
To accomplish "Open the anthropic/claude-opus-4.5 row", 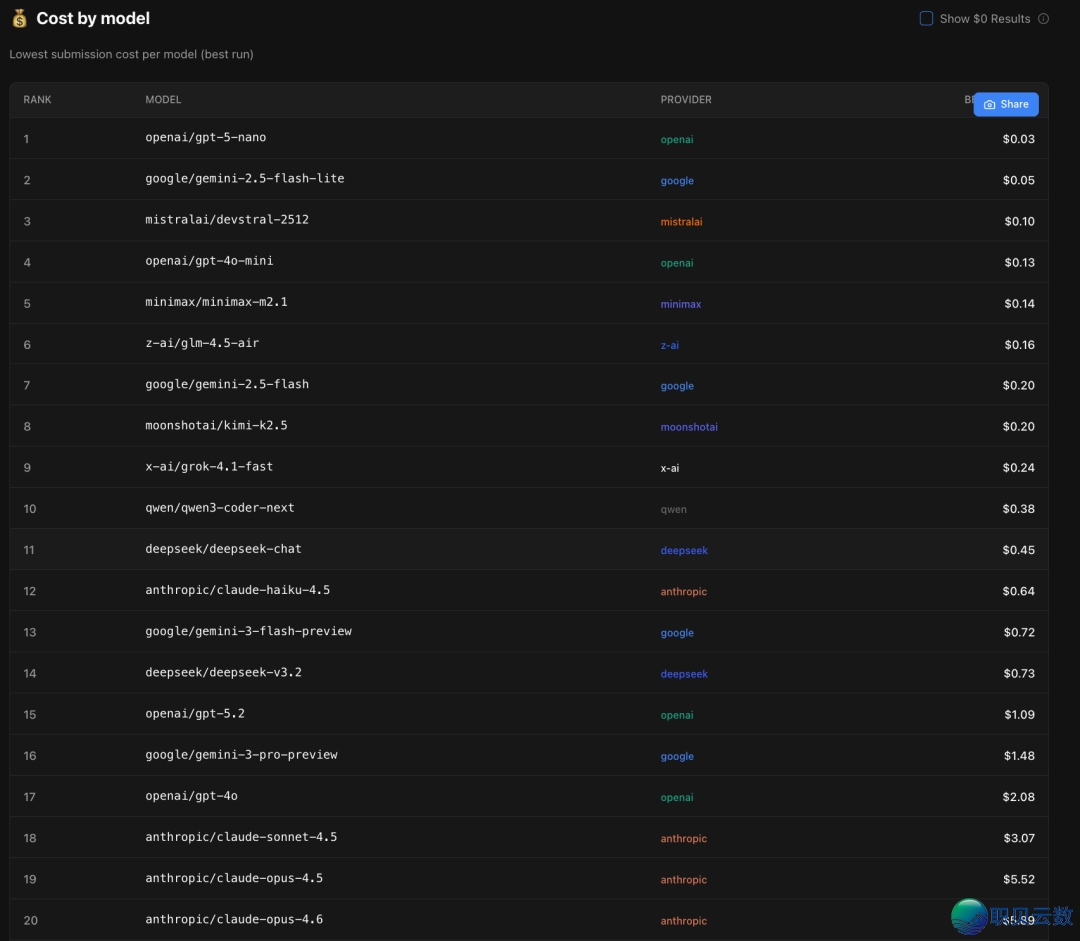I will 234,879.
